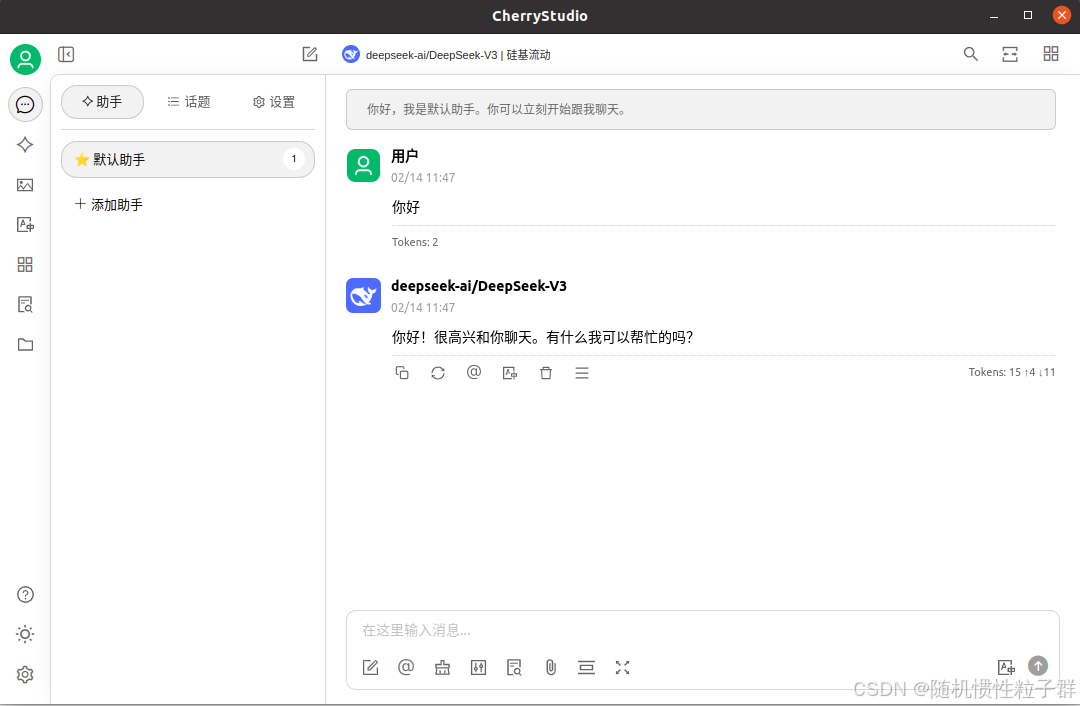
Task: Mention a model with the input @ icon
Action: point(406,667)
